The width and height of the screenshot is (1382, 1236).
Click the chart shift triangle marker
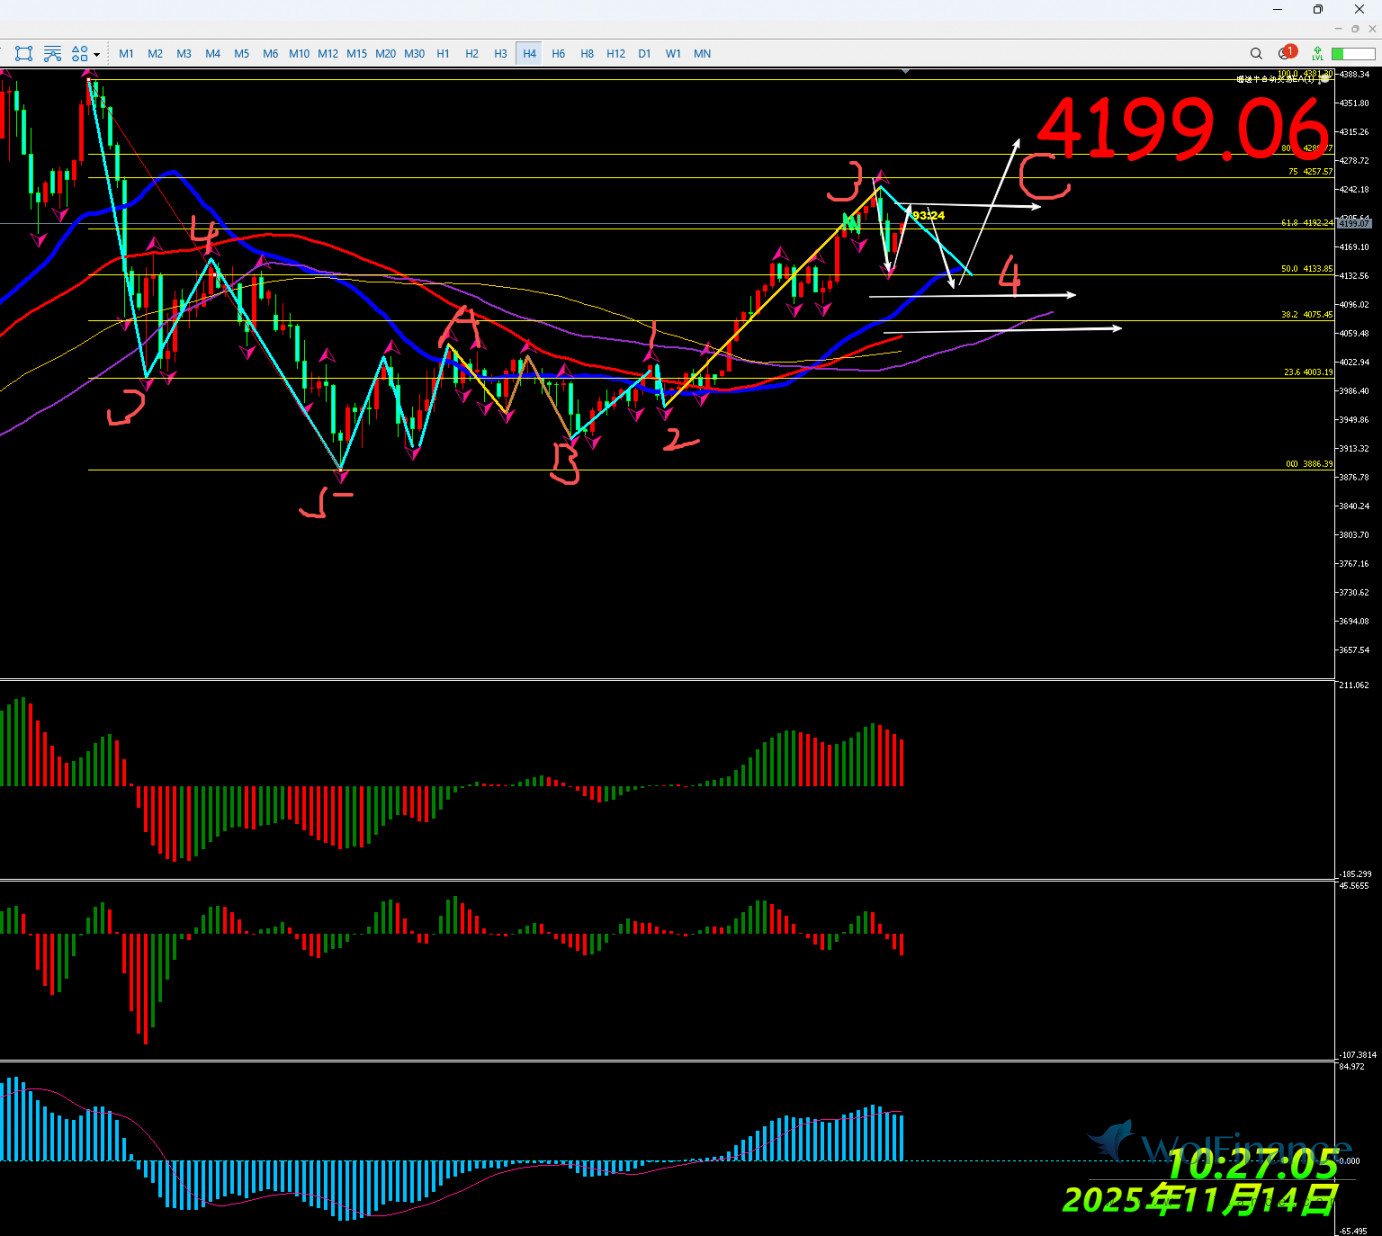pyautogui.click(x=905, y=72)
